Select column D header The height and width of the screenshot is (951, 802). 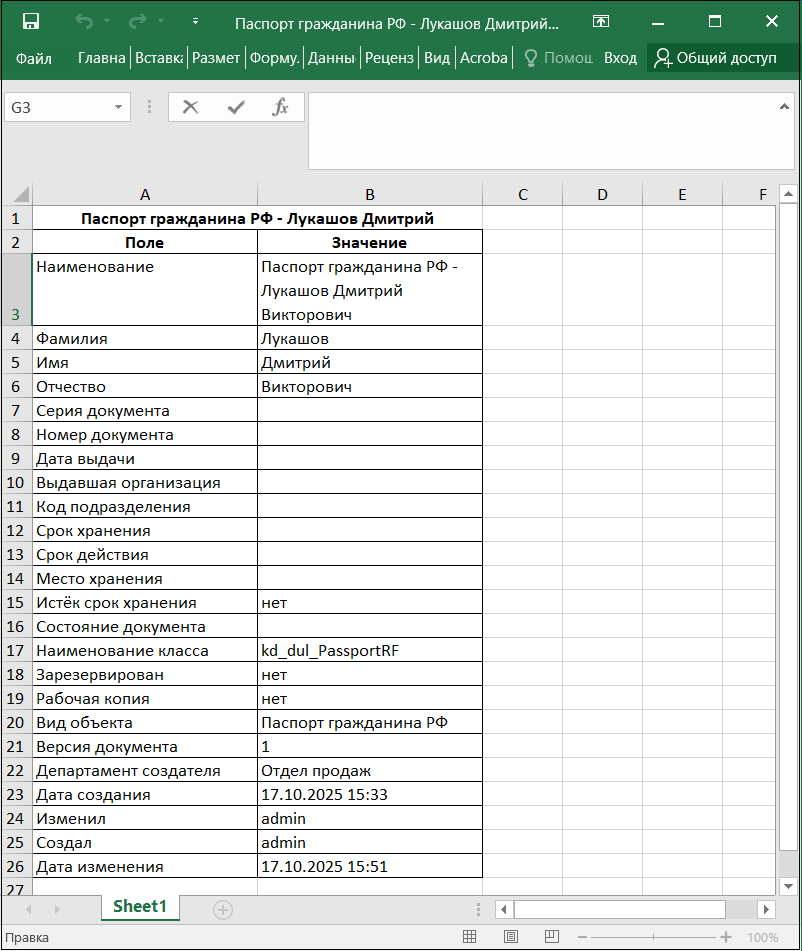[x=602, y=195]
